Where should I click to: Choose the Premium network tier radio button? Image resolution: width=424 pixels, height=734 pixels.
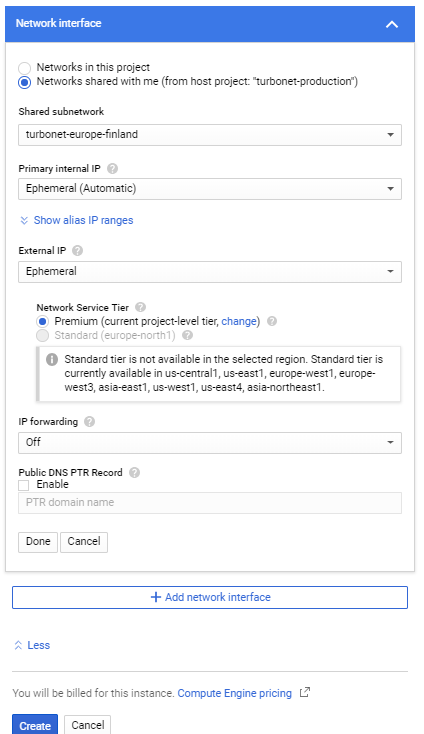click(43, 322)
